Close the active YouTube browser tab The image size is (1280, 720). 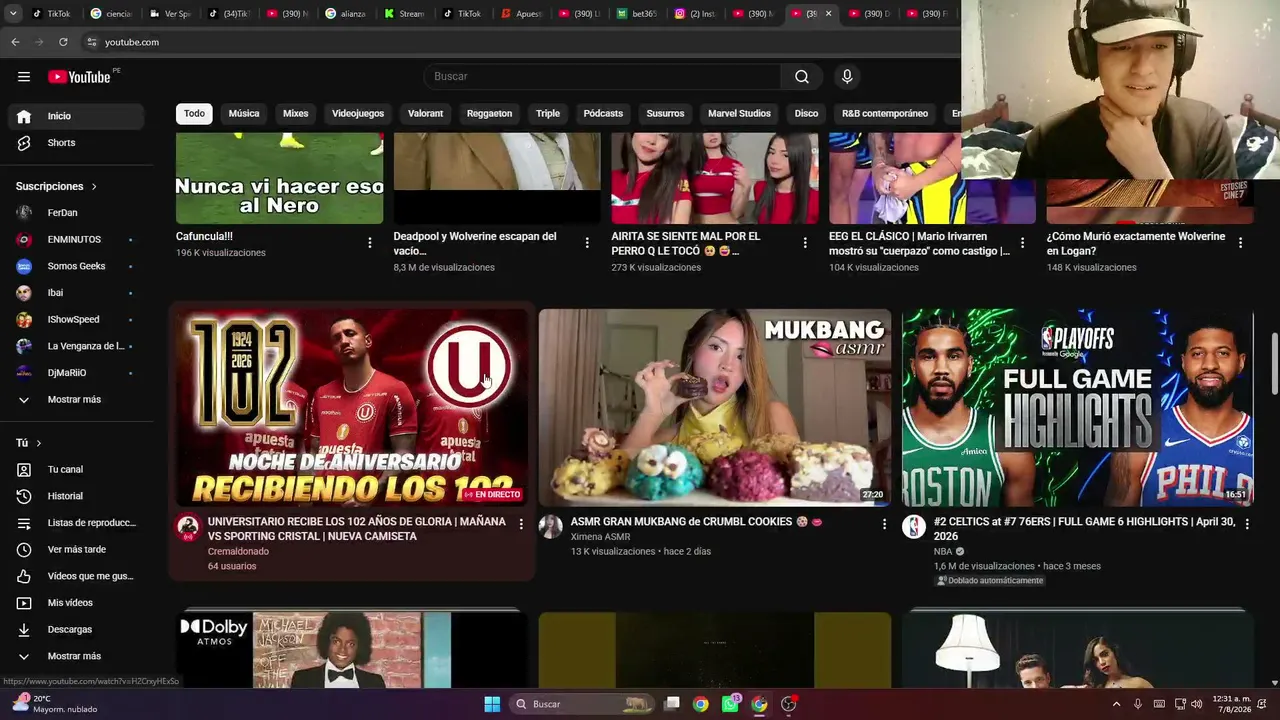(828, 14)
